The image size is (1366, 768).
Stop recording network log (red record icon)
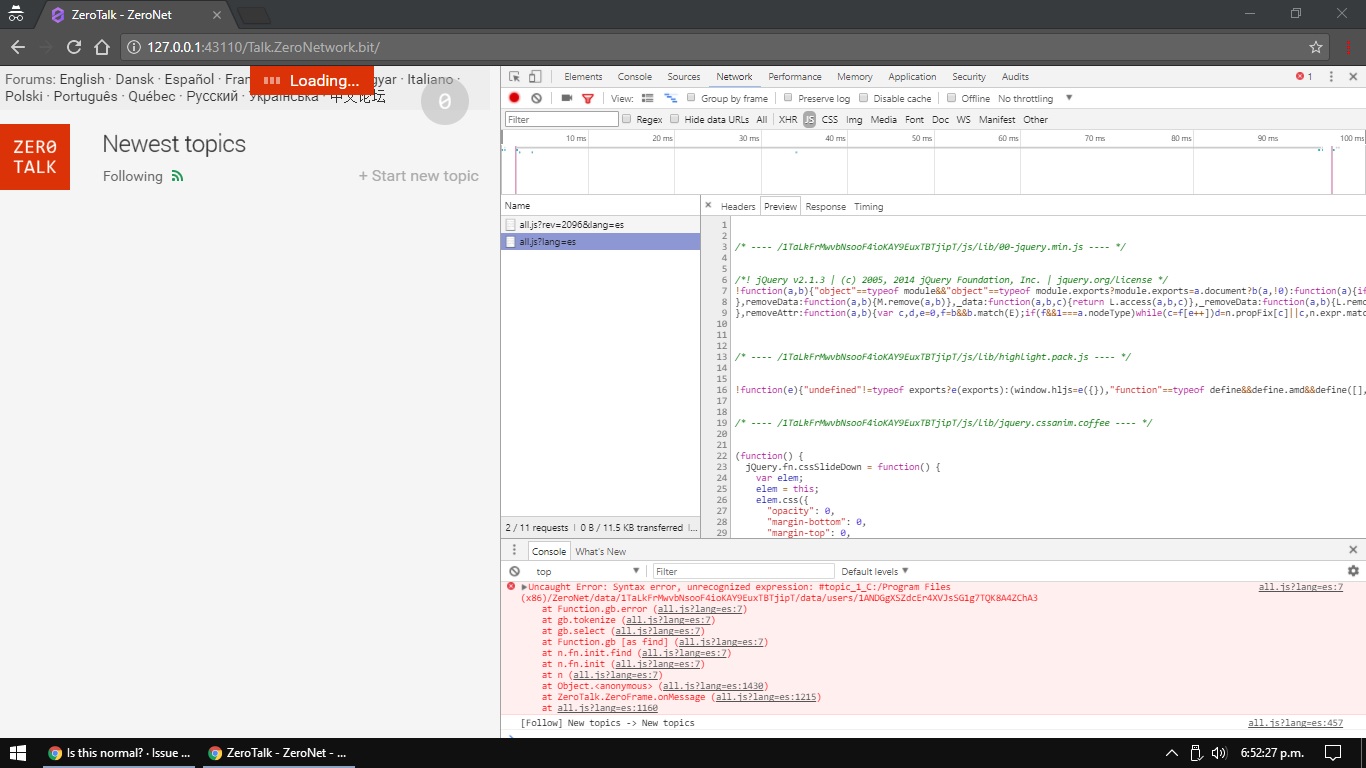point(513,98)
